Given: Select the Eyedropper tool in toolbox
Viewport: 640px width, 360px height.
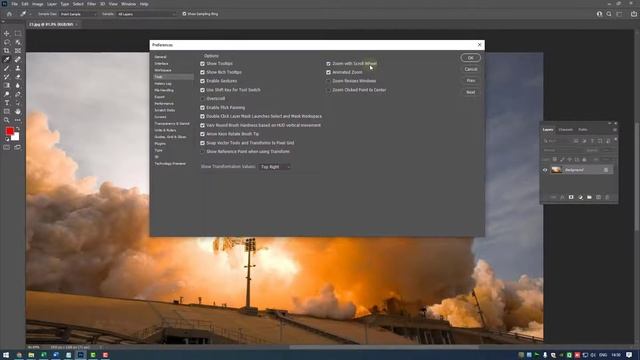Looking at the screenshot, I should tap(7, 60).
